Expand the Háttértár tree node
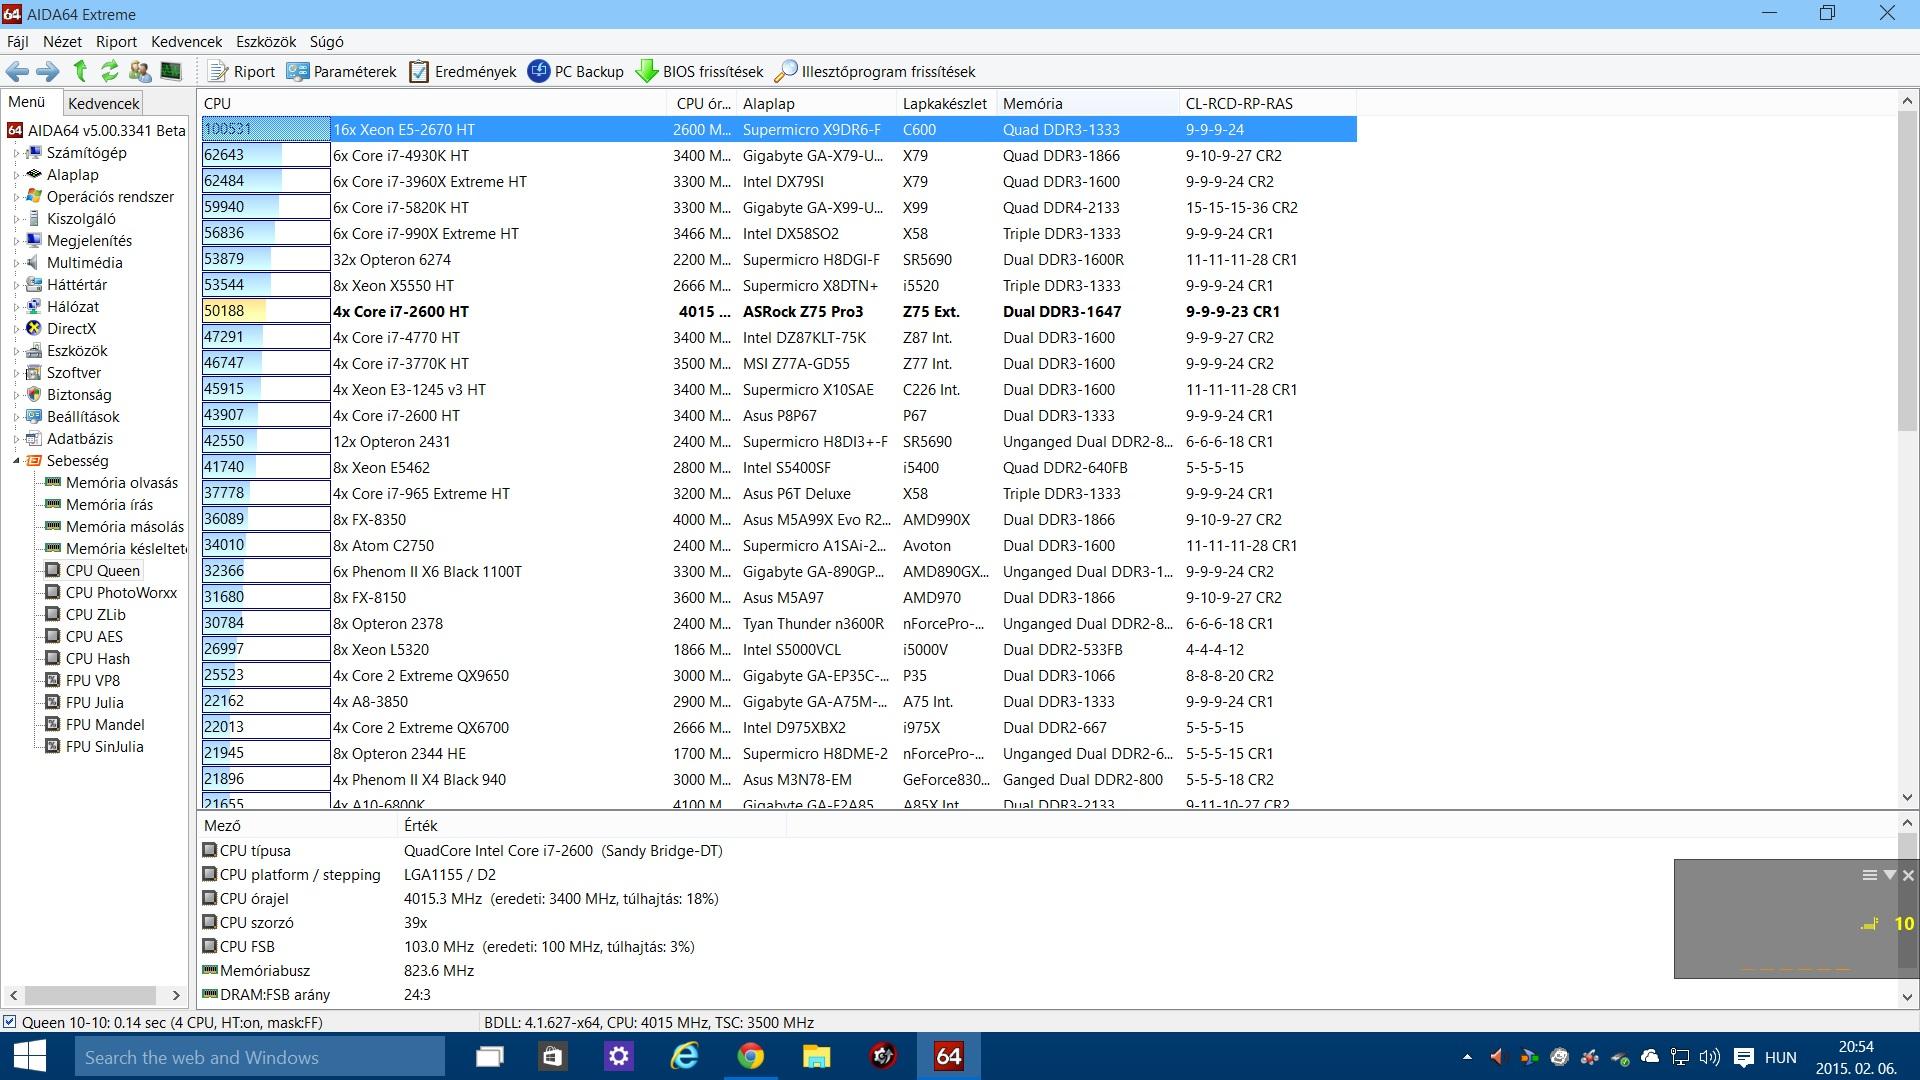The height and width of the screenshot is (1080, 1920). [x=16, y=285]
